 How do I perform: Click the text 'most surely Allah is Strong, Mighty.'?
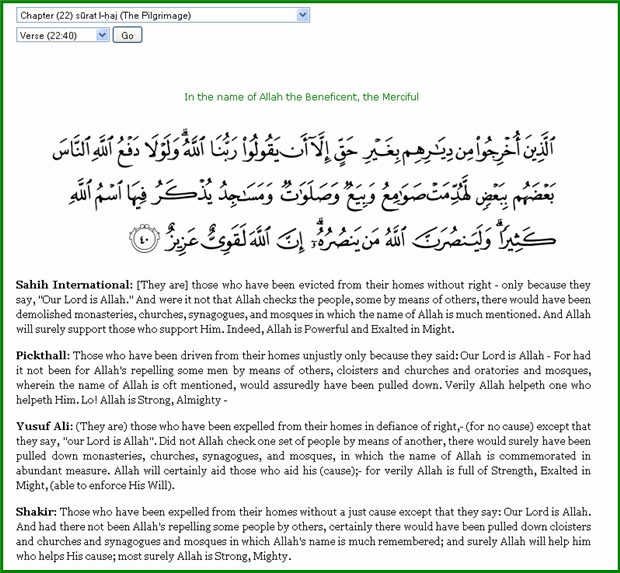click(204, 556)
